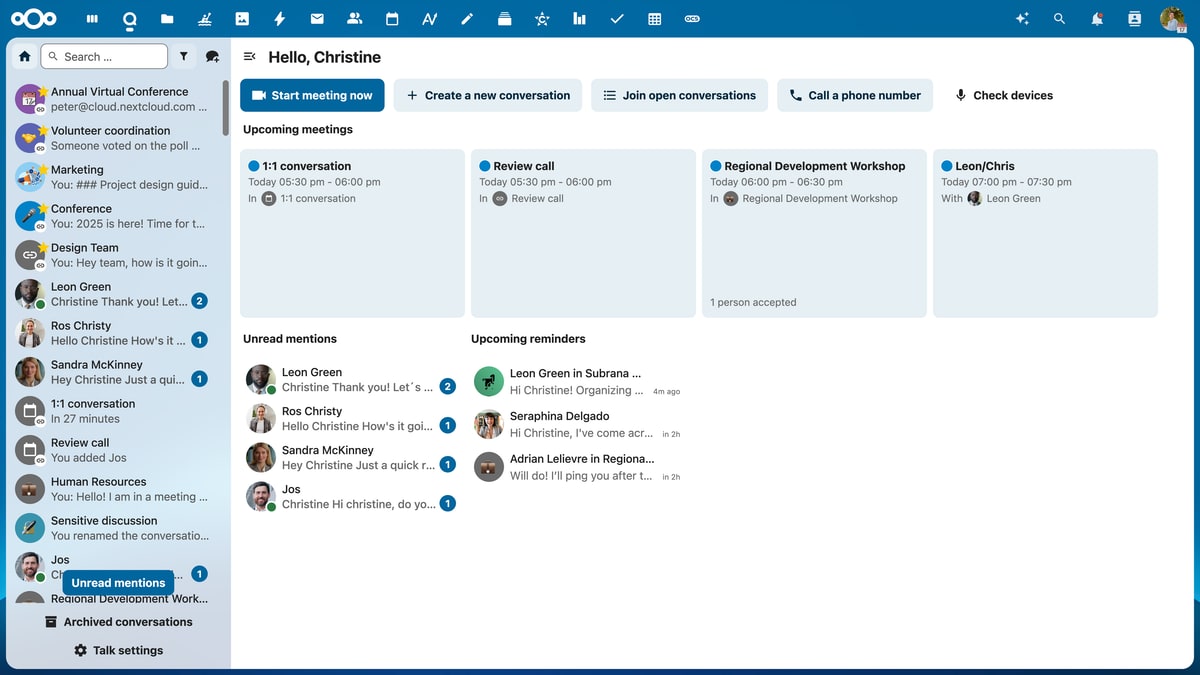Viewport: 1200px width, 675px height.
Task: Click the new conversation chat-plus icon
Action: [212, 57]
